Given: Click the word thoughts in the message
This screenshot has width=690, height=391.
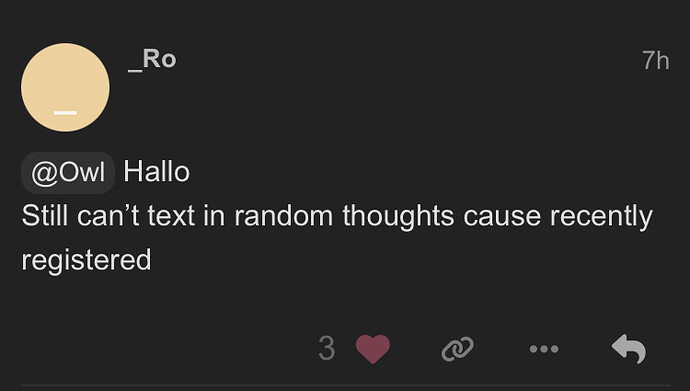Looking at the screenshot, I should [x=398, y=217].
